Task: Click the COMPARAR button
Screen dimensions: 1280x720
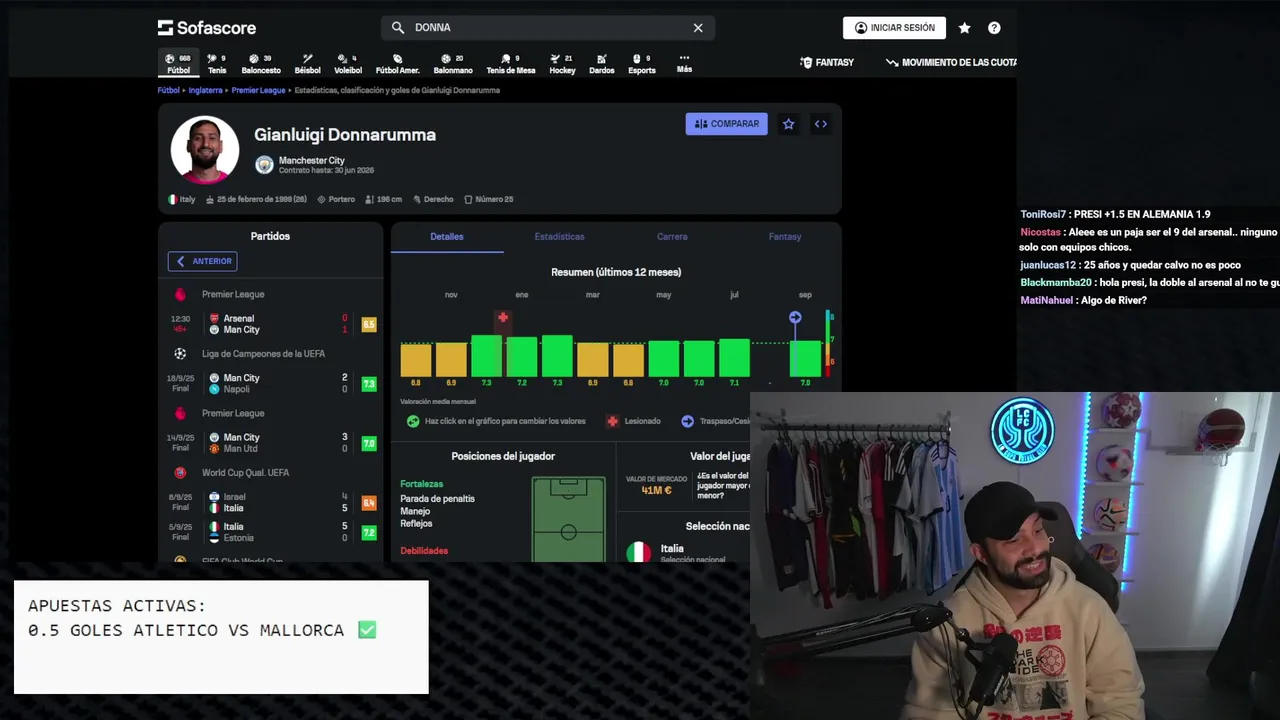Action: (726, 124)
